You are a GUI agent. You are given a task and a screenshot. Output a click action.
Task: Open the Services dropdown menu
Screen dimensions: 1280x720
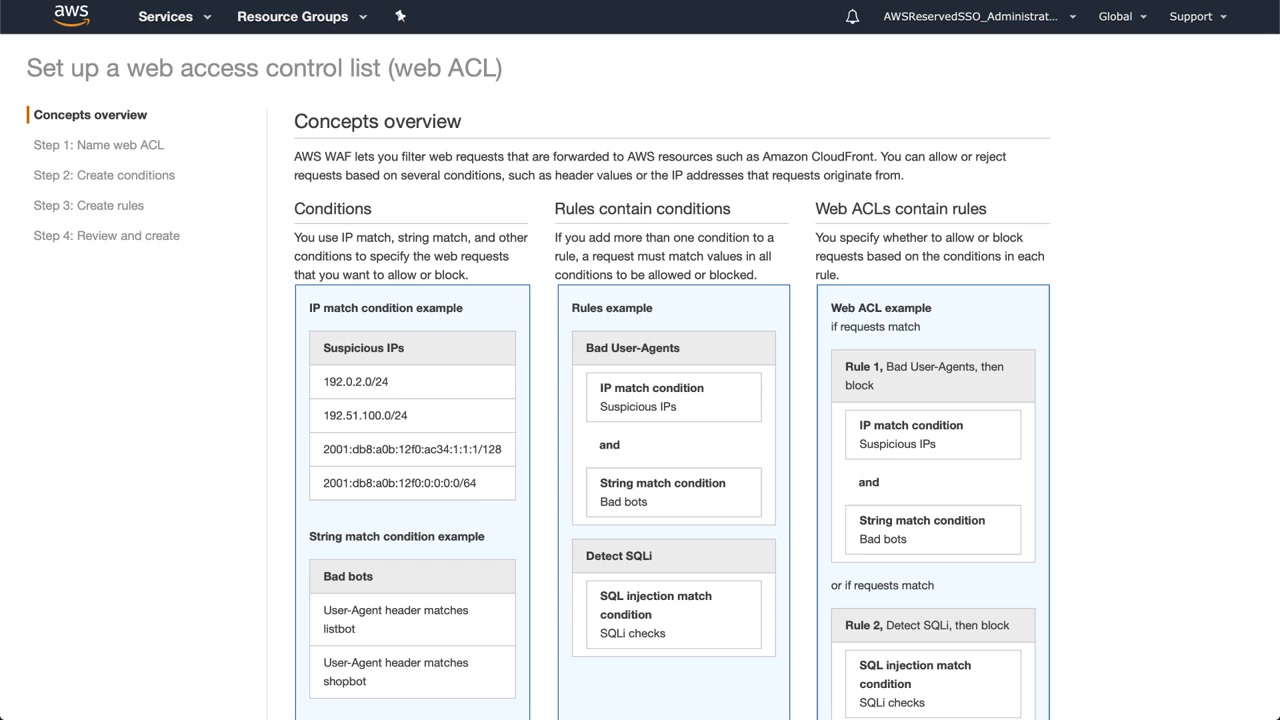(x=175, y=17)
